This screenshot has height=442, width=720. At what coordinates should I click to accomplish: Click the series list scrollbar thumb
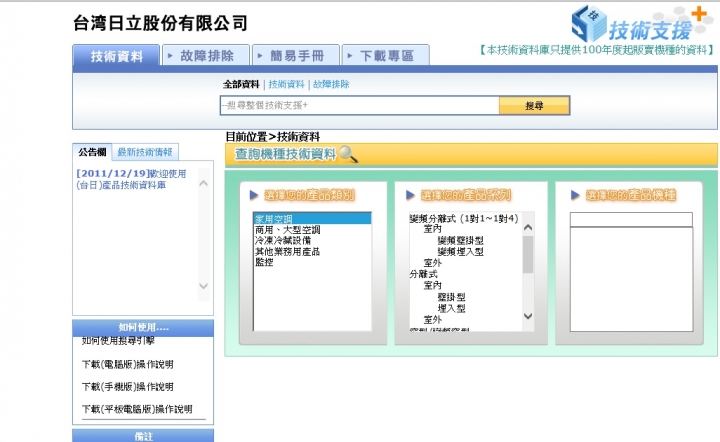click(x=528, y=254)
